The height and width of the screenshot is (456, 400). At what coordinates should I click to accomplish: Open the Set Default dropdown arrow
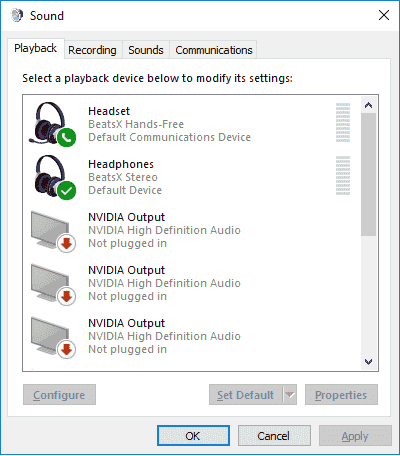290,395
